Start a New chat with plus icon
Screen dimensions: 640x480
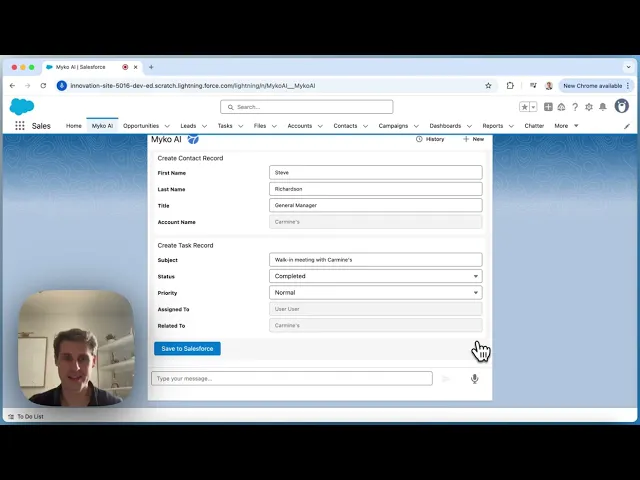coord(473,139)
